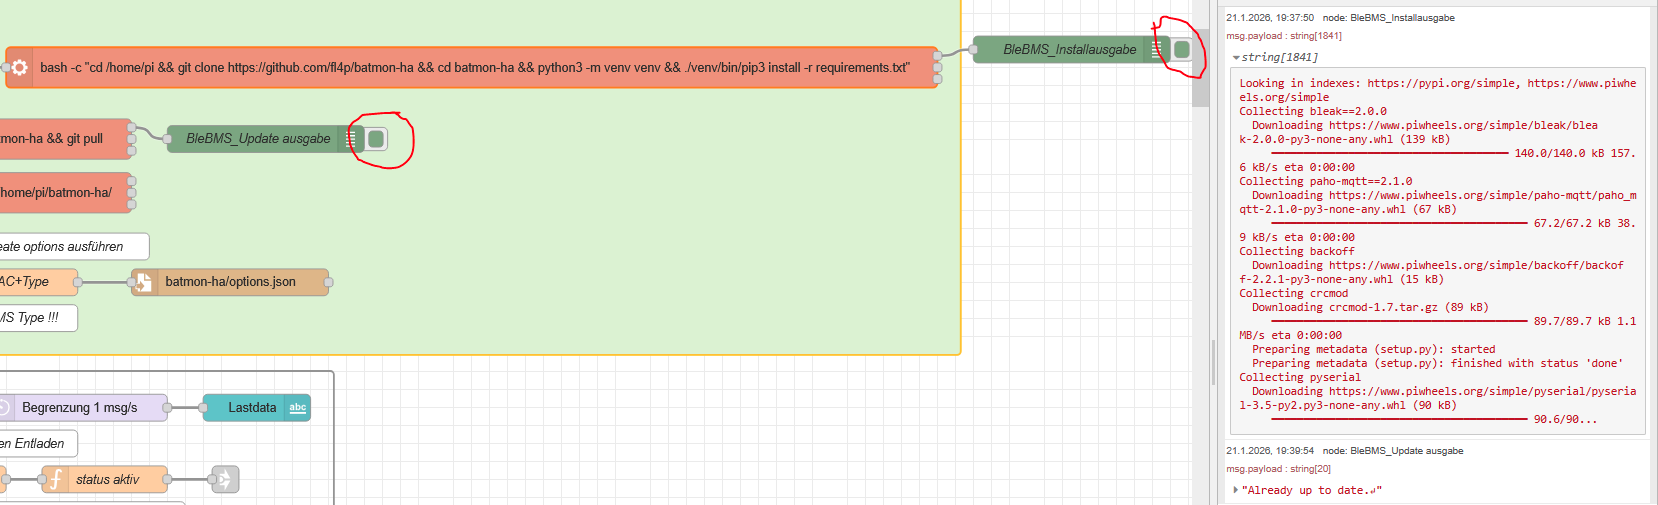The width and height of the screenshot is (1658, 505).
Task: Click node: BleBMS_Update ausgabe in debug header
Action: (x=1392, y=451)
